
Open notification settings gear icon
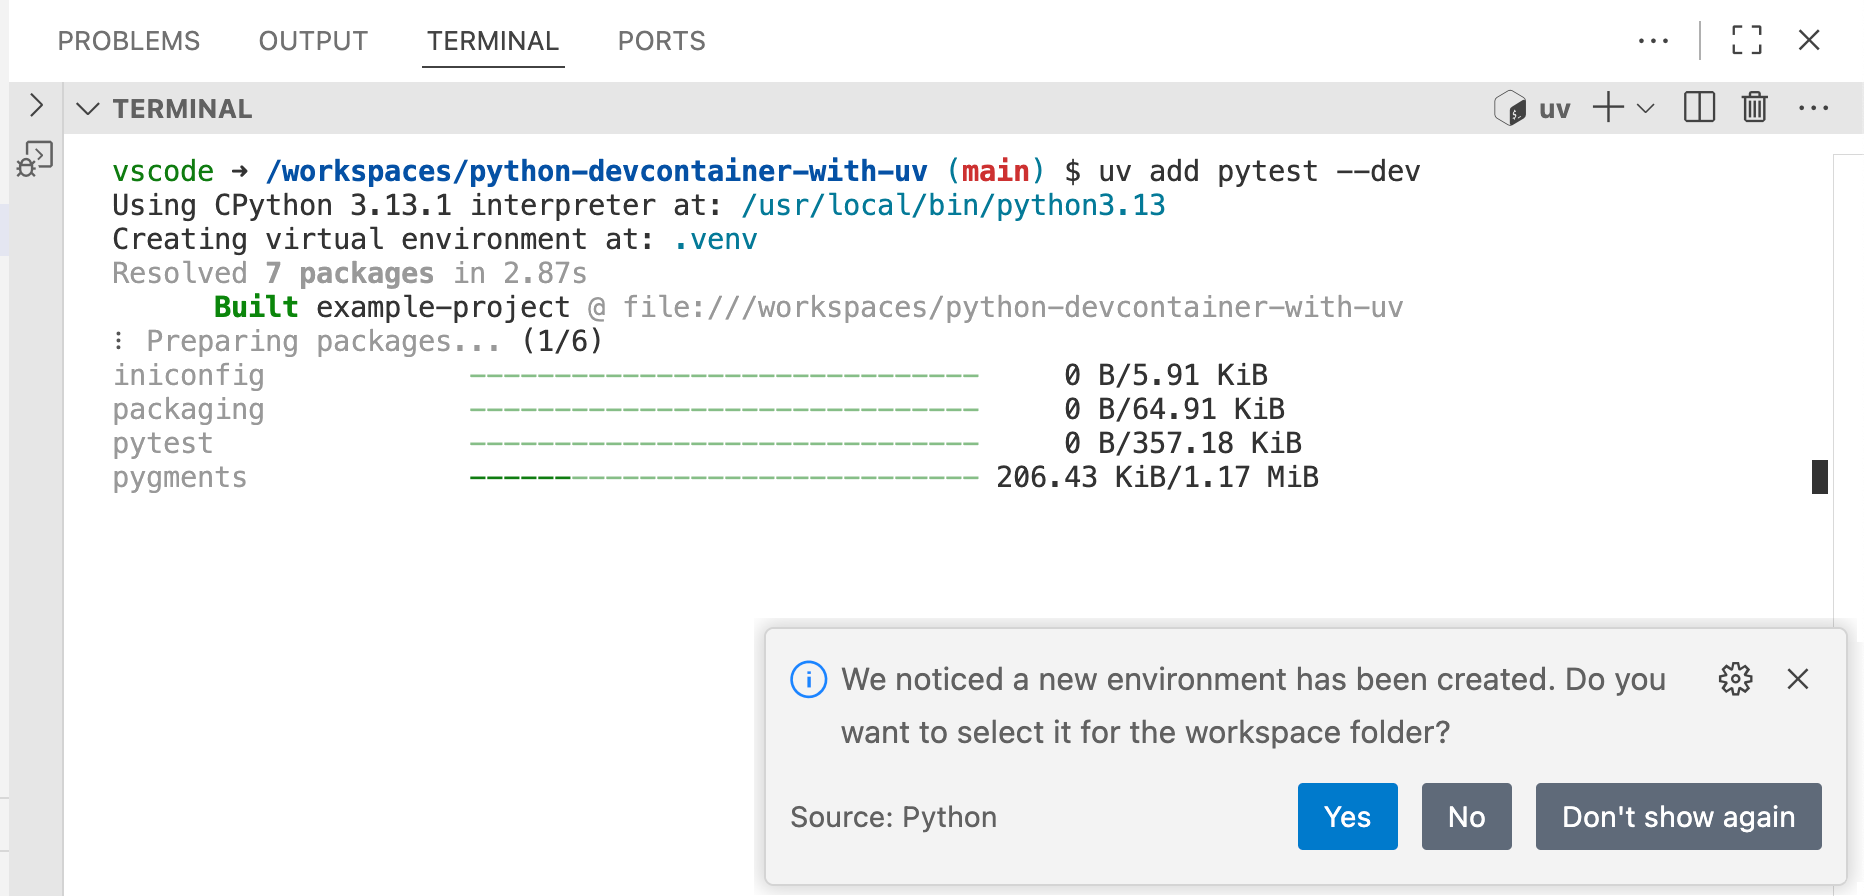[x=1735, y=679]
